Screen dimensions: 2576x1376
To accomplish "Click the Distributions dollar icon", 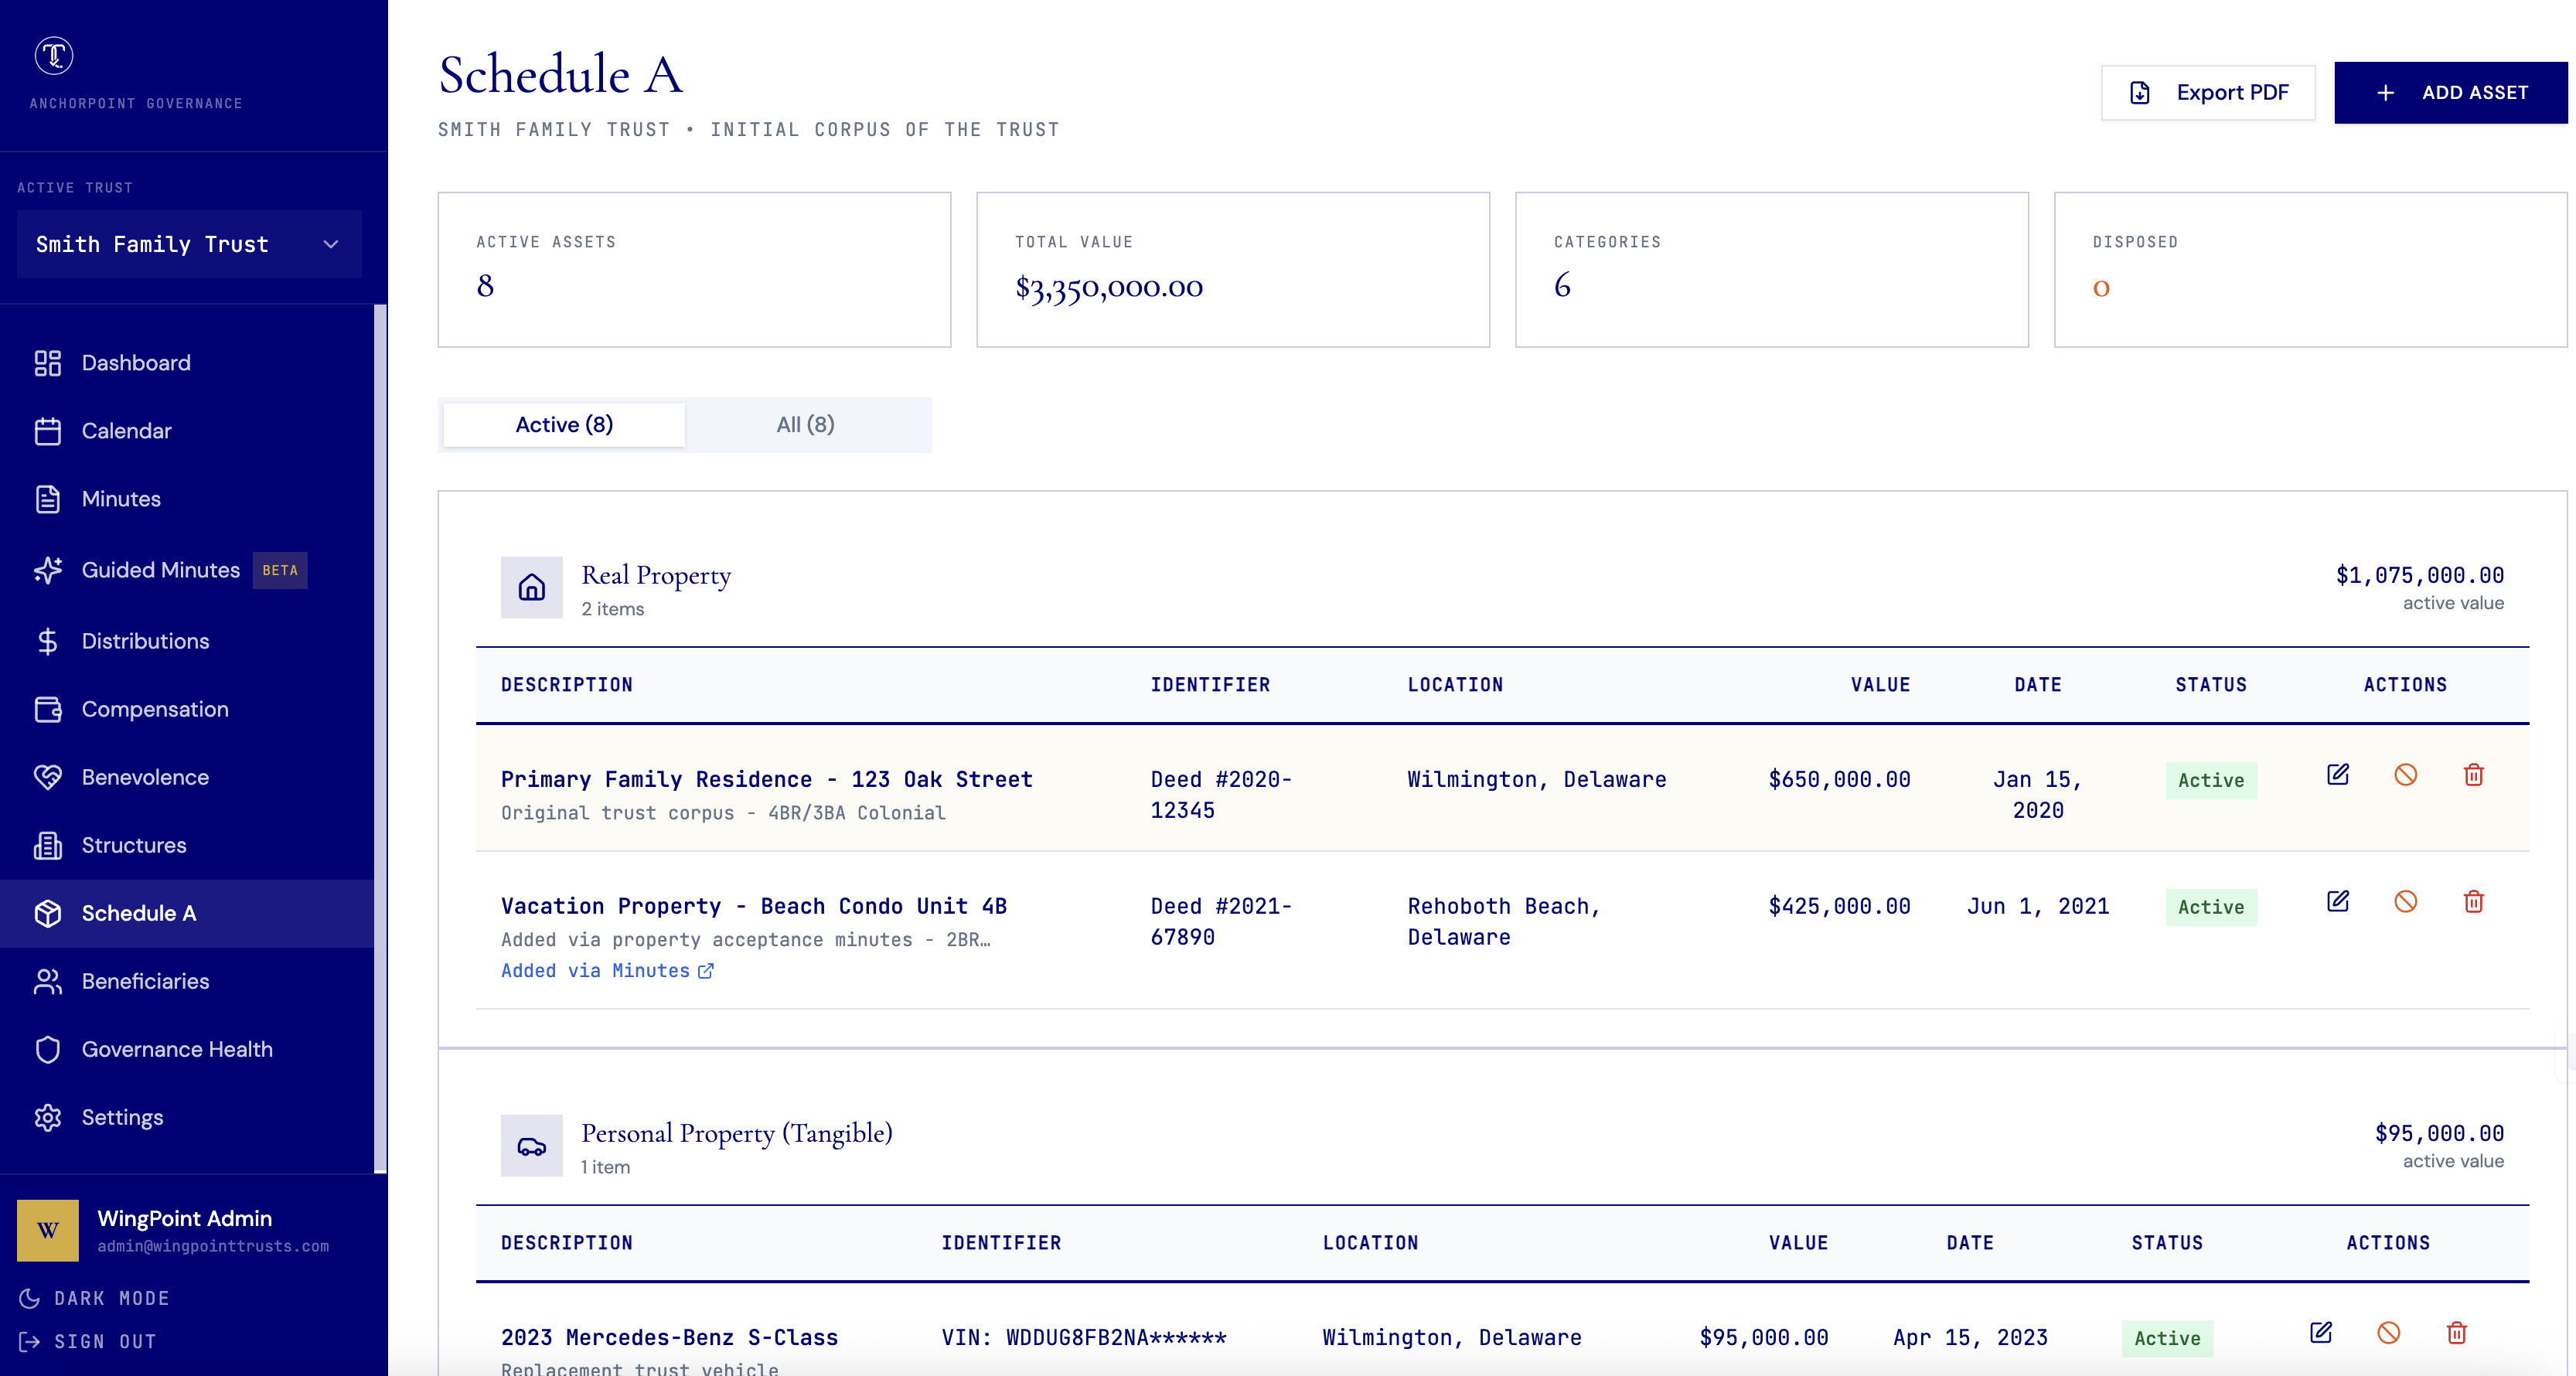I will pyautogui.click(x=48, y=641).
